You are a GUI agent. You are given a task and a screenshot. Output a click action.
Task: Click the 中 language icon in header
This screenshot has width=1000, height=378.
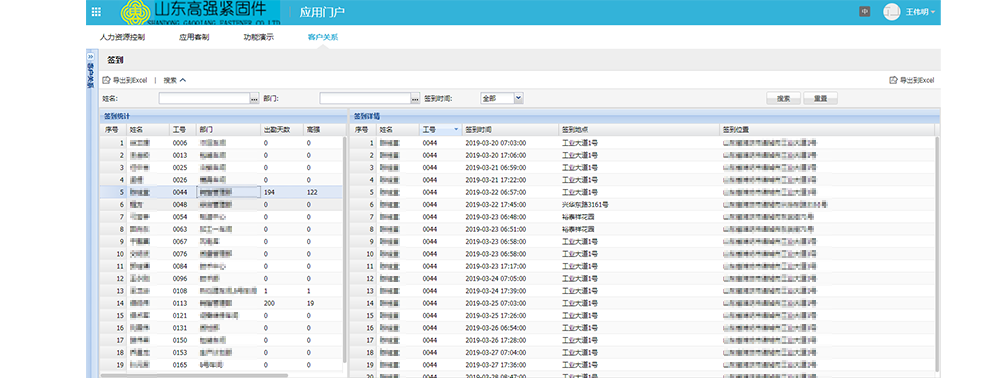click(865, 11)
